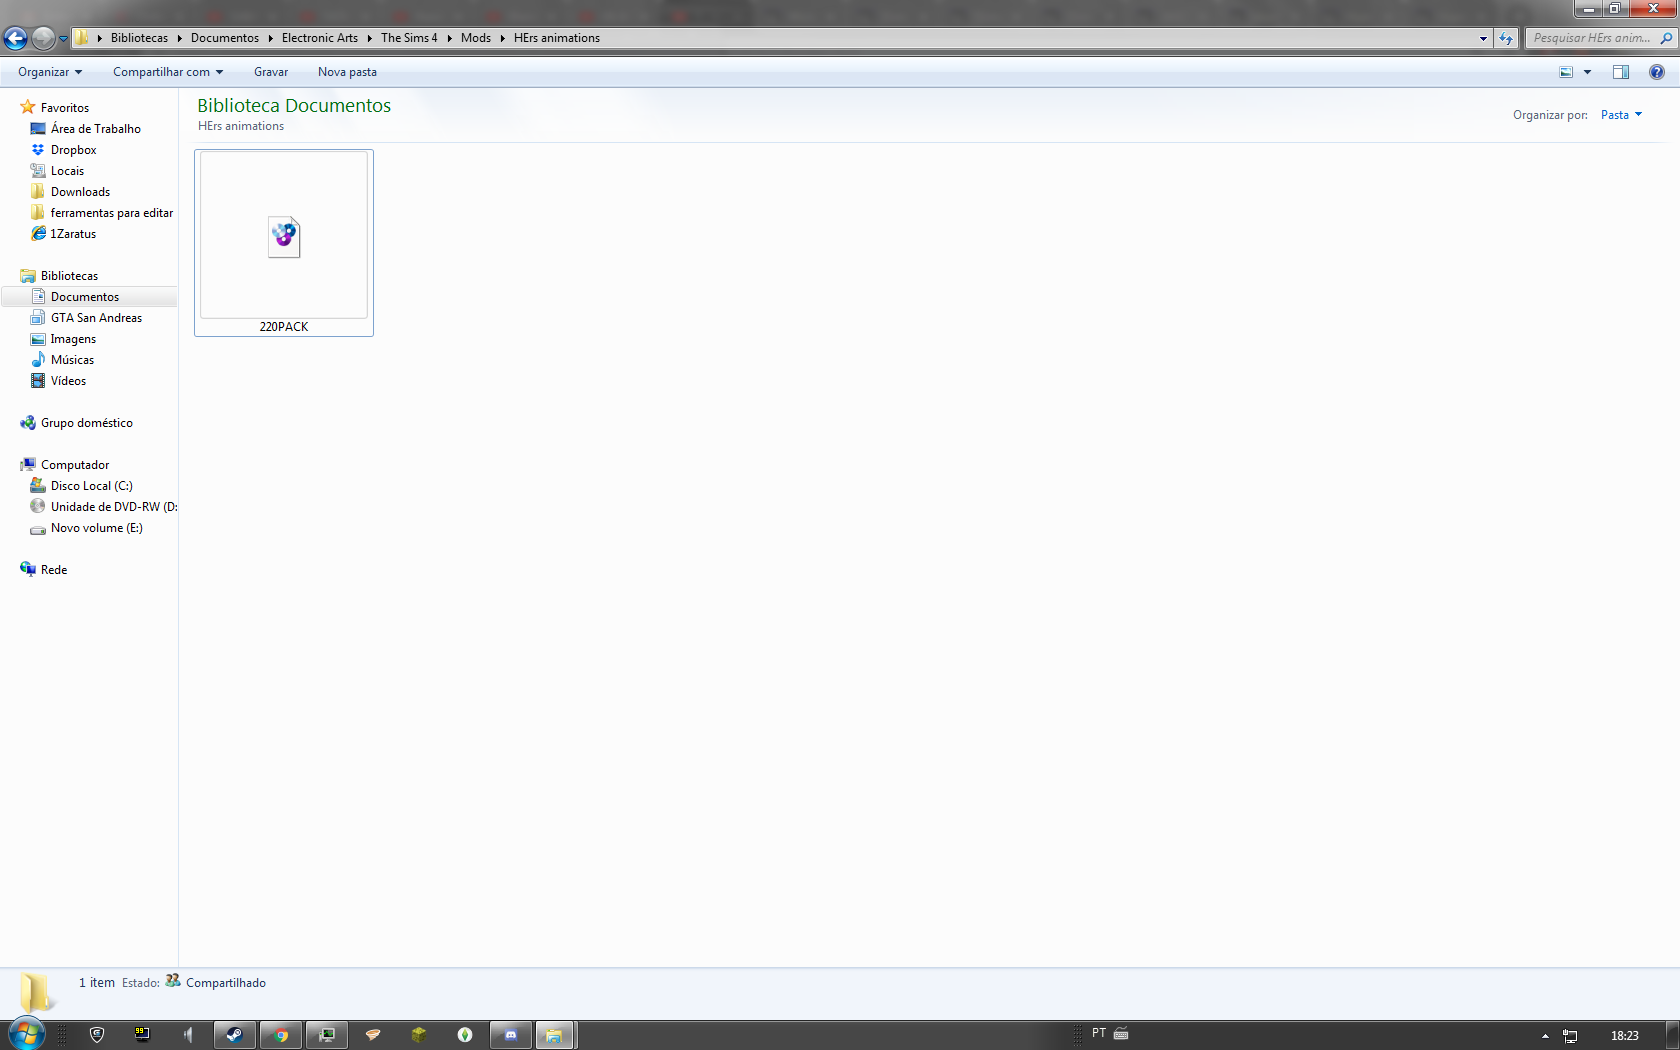Select The Sims 4 breadcrumb segment
Image resolution: width=1680 pixels, height=1050 pixels.
[x=409, y=38]
